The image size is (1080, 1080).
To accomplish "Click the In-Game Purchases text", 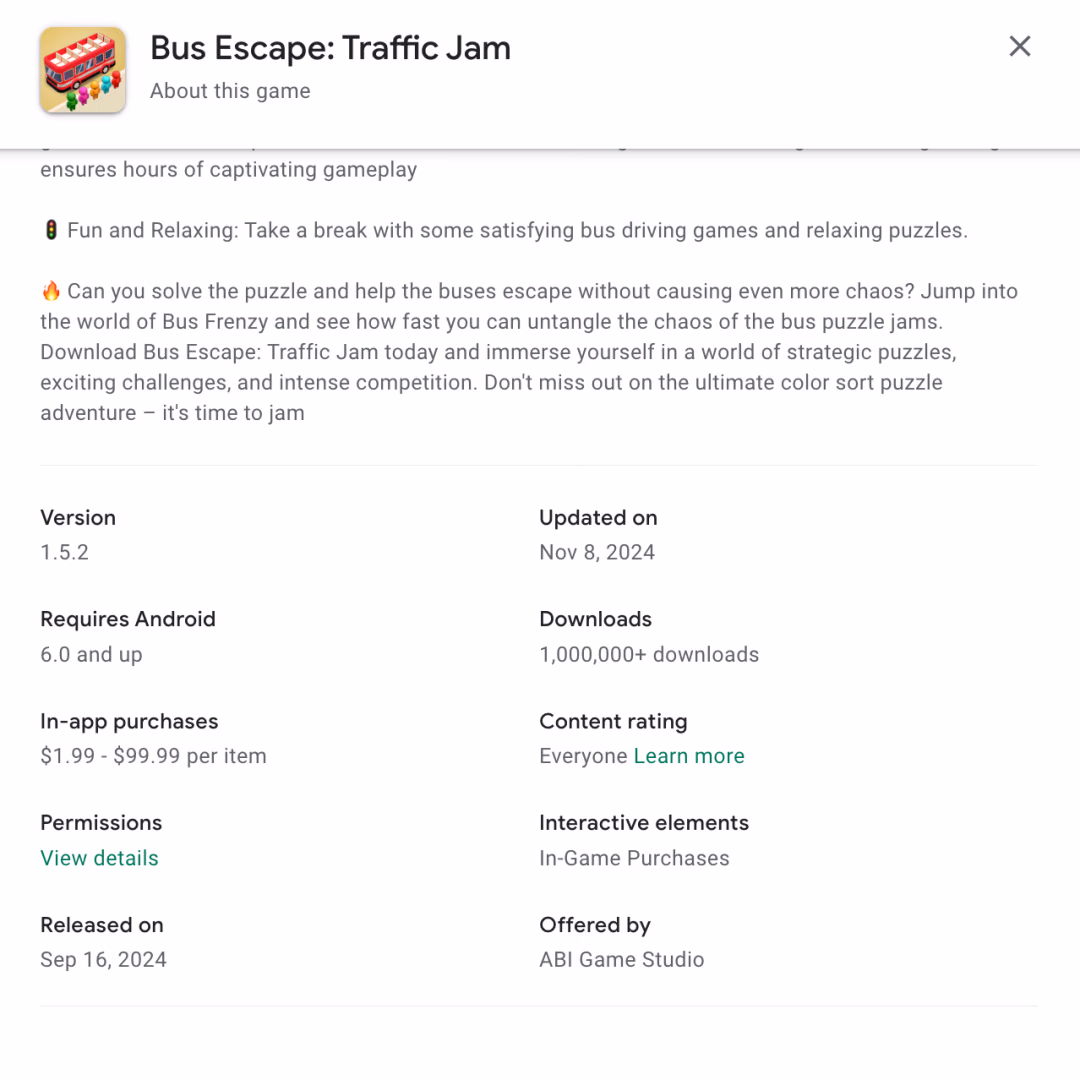I will (x=634, y=858).
